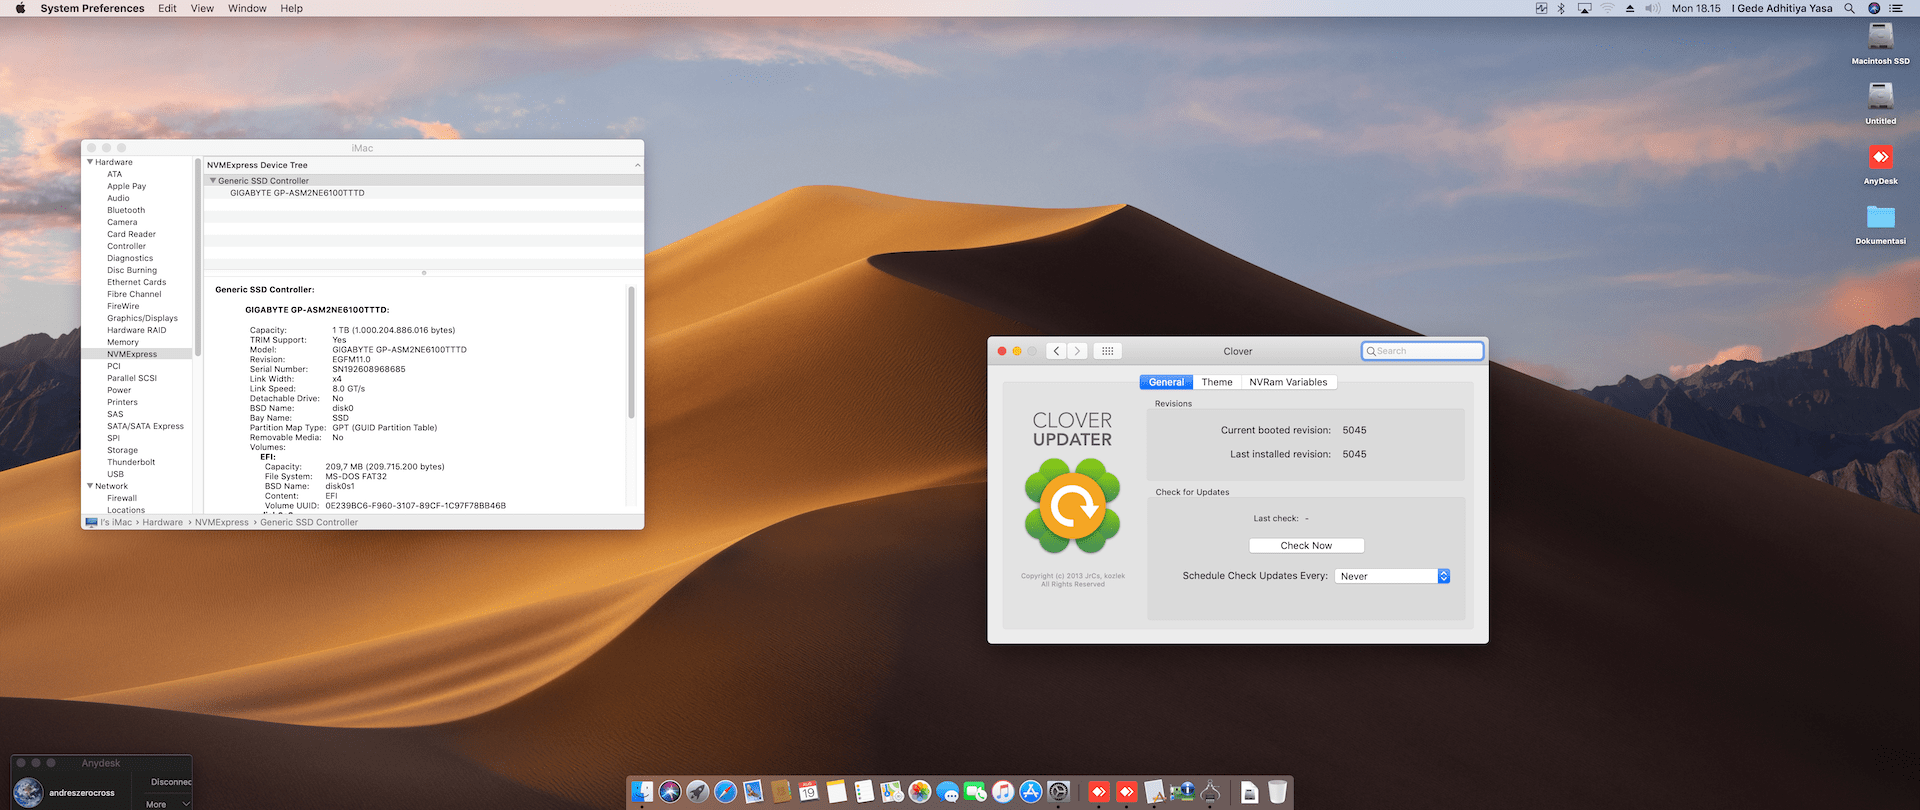Collapse Generic SSD Controller disclosure triangle
The image size is (1920, 810).
tap(213, 181)
